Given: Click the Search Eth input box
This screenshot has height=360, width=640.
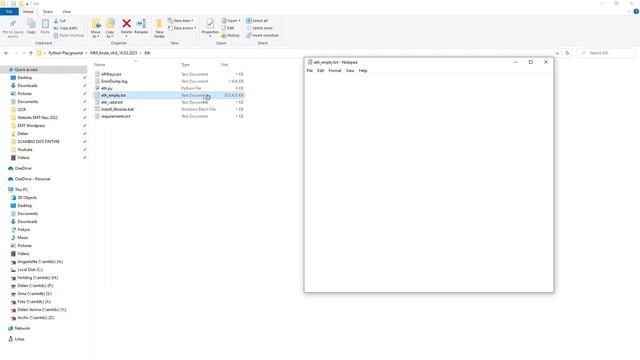Looking at the screenshot, I should (607, 53).
